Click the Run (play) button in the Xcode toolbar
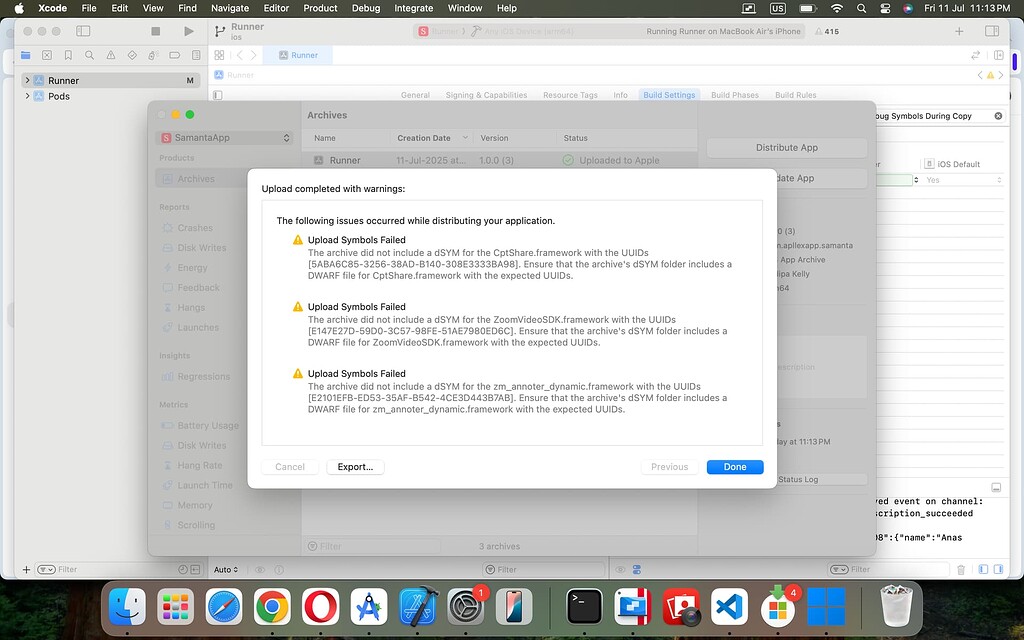The width and height of the screenshot is (1024, 640). click(x=189, y=31)
